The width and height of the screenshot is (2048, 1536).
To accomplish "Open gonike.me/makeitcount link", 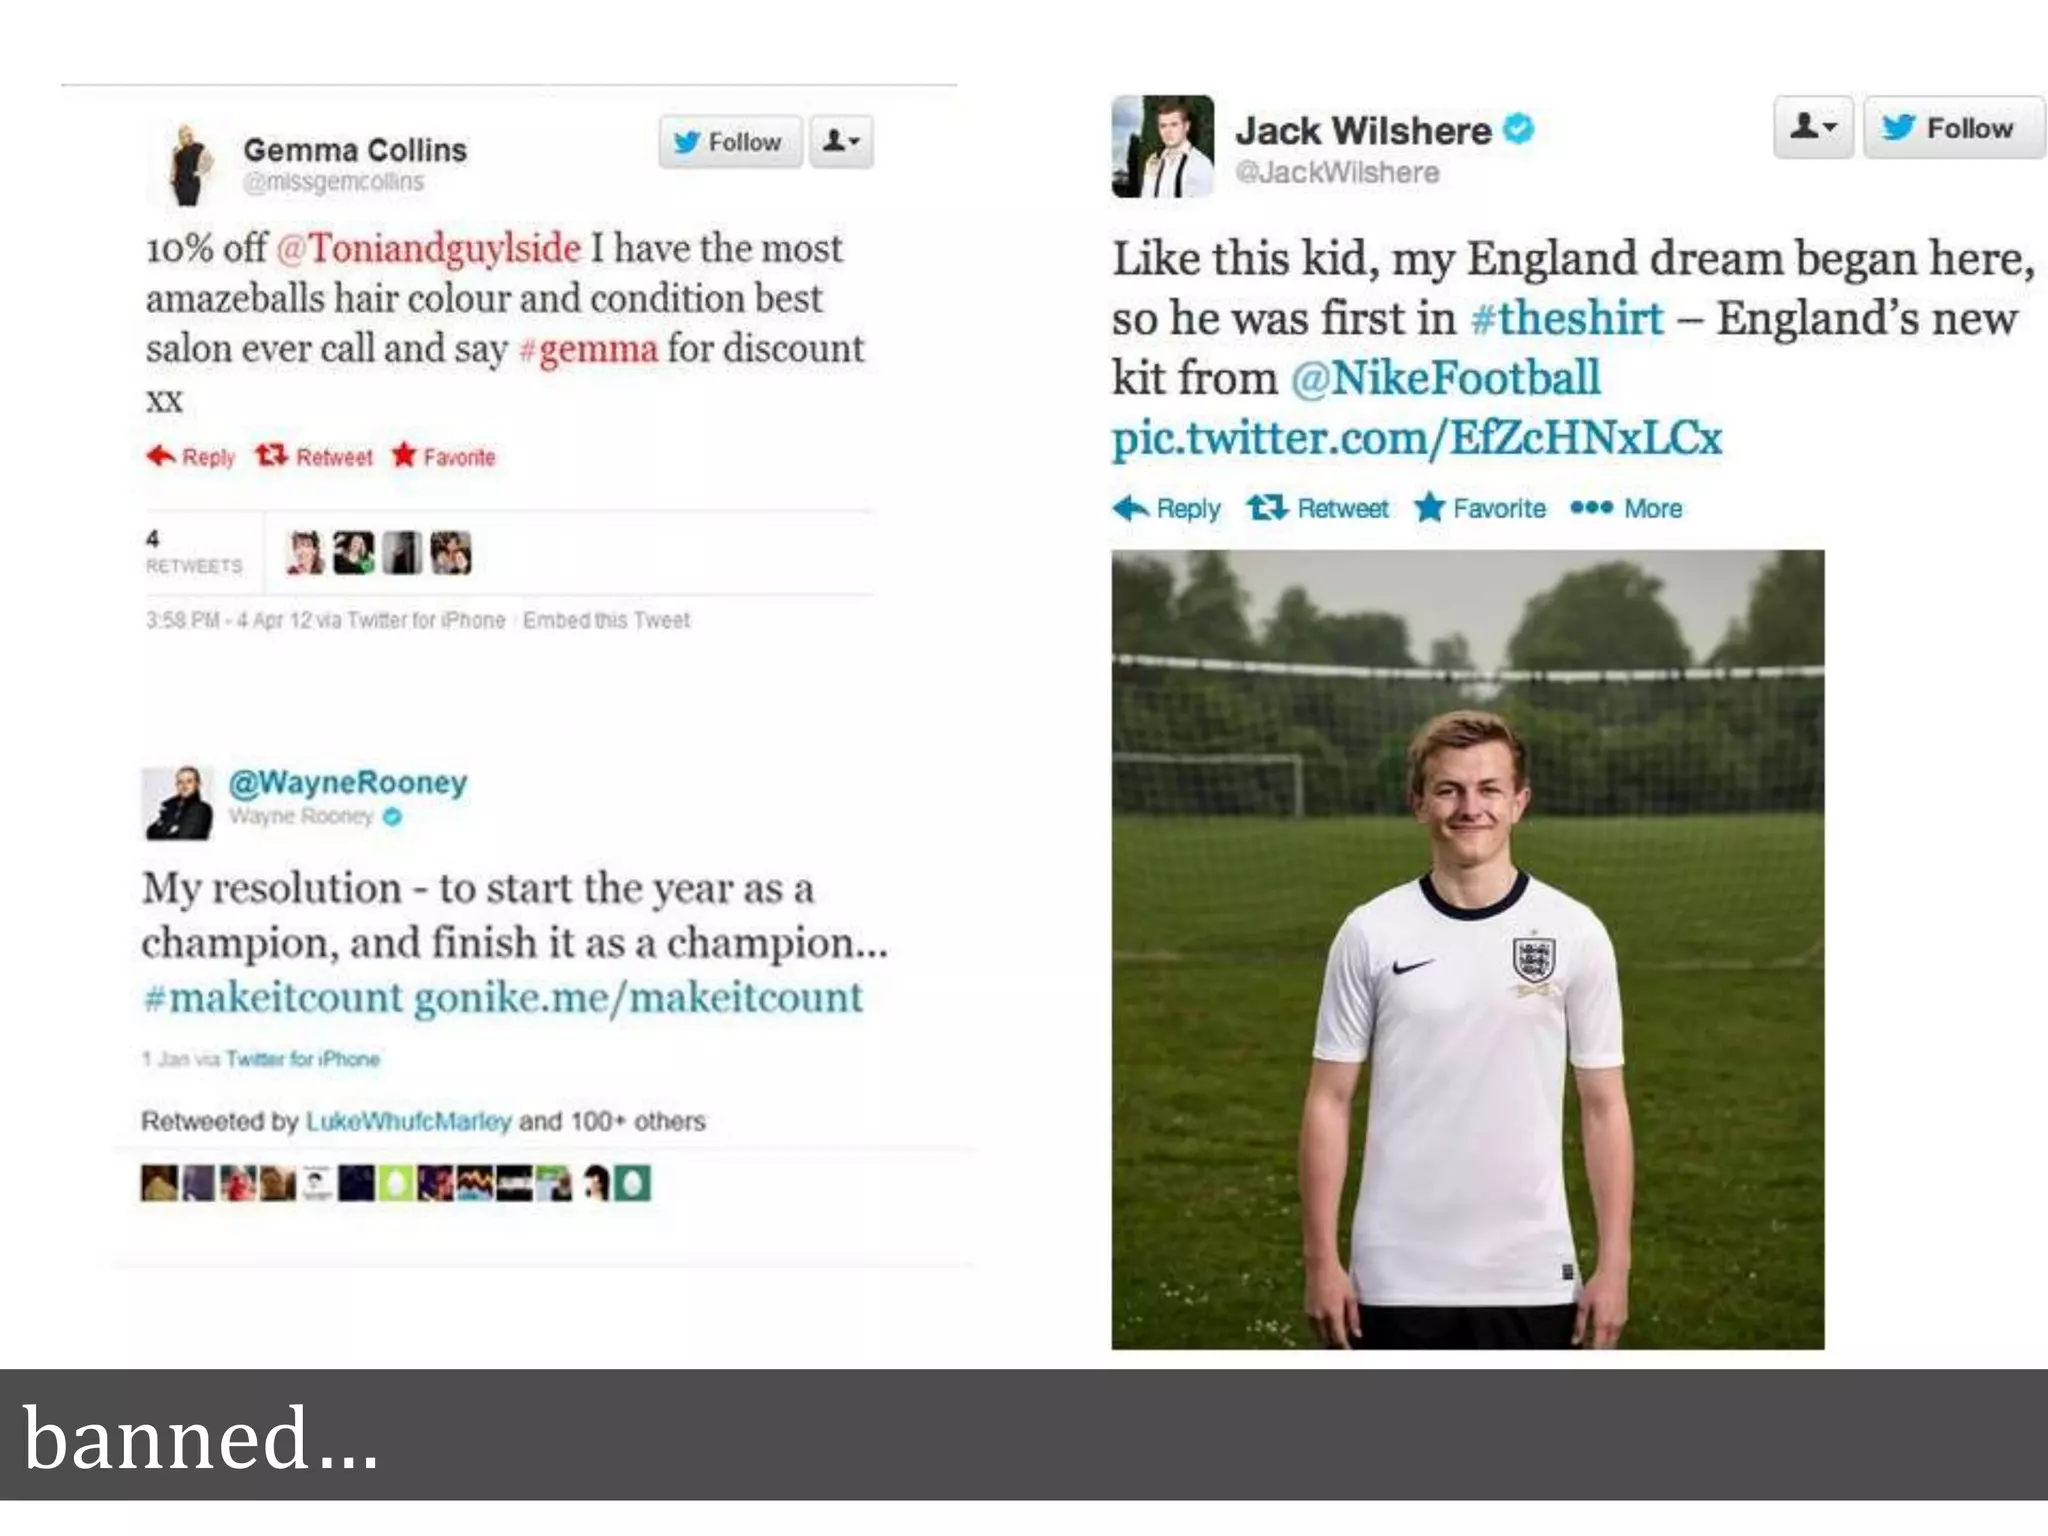I will coord(638,997).
